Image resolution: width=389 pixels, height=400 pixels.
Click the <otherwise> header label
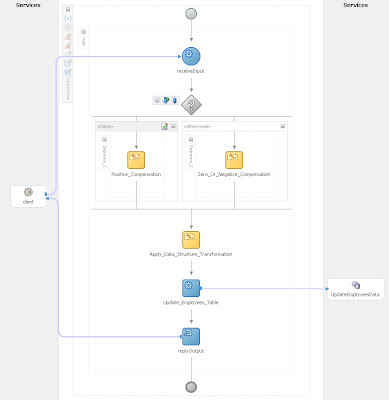pos(197,126)
